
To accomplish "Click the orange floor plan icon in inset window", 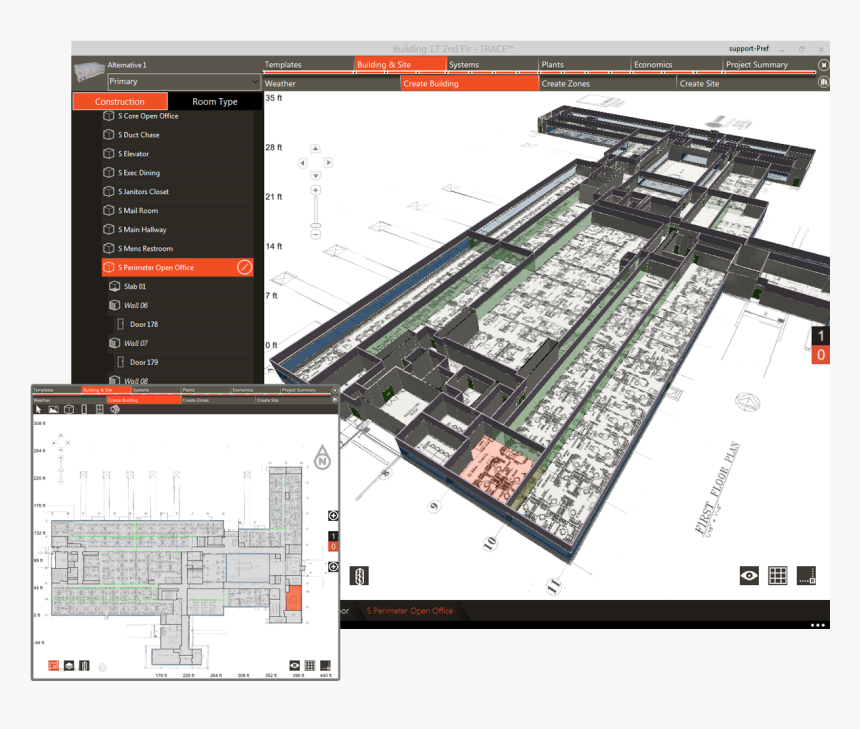I will pos(53,665).
